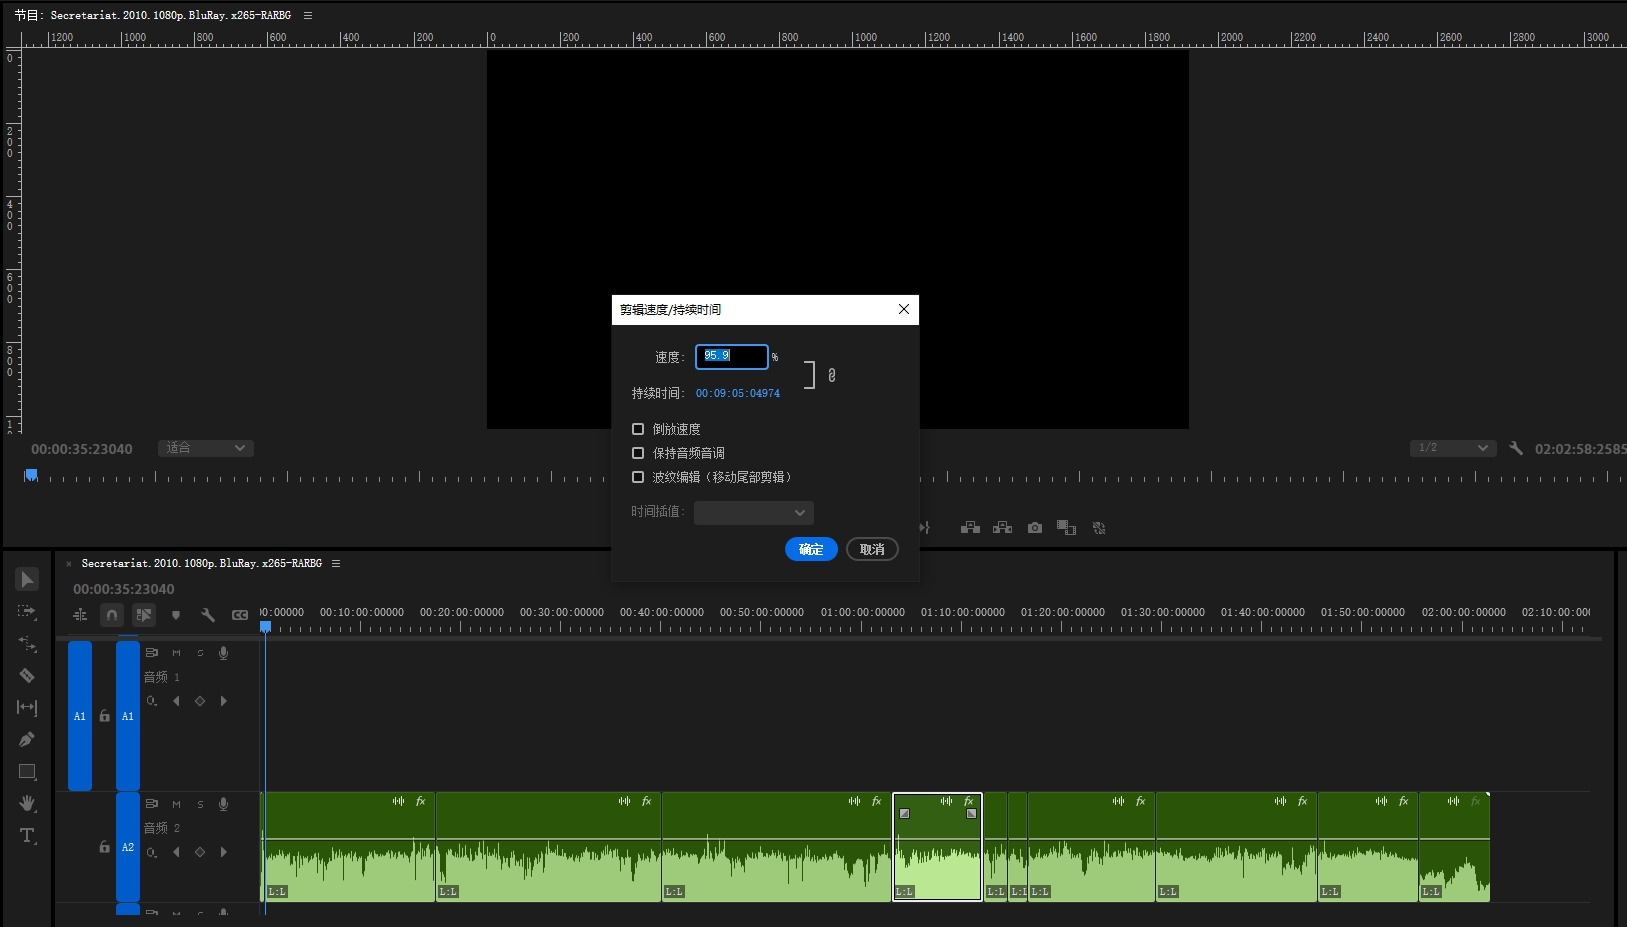
Task: Open the timeline sequence panel menu
Action: point(336,564)
